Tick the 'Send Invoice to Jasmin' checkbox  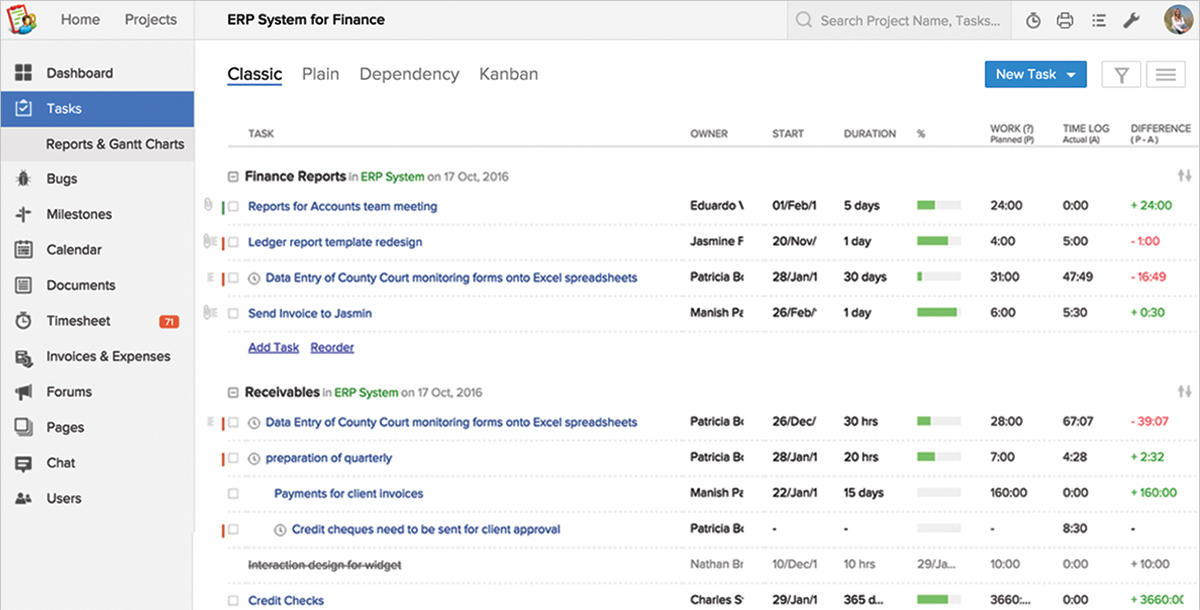point(233,314)
